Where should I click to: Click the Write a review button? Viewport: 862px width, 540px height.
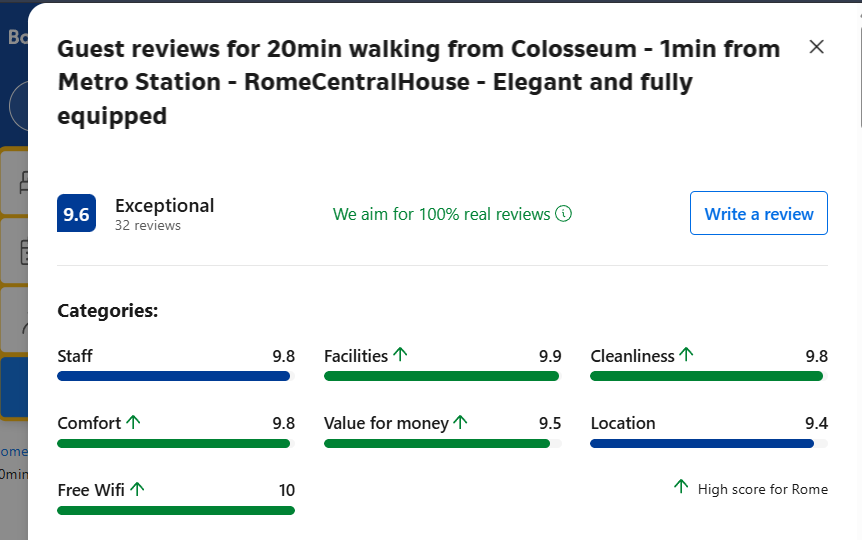[759, 213]
